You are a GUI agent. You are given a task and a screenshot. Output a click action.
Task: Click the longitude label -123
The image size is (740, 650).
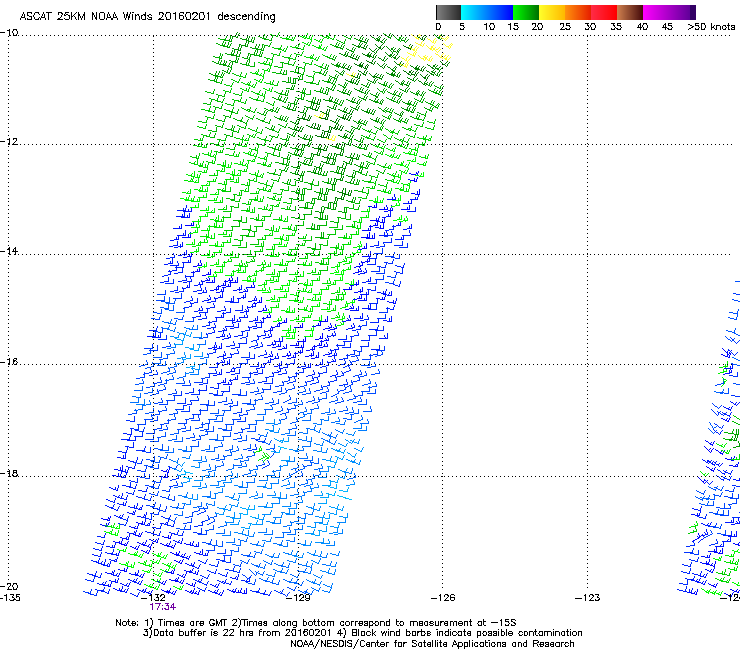(x=588, y=598)
